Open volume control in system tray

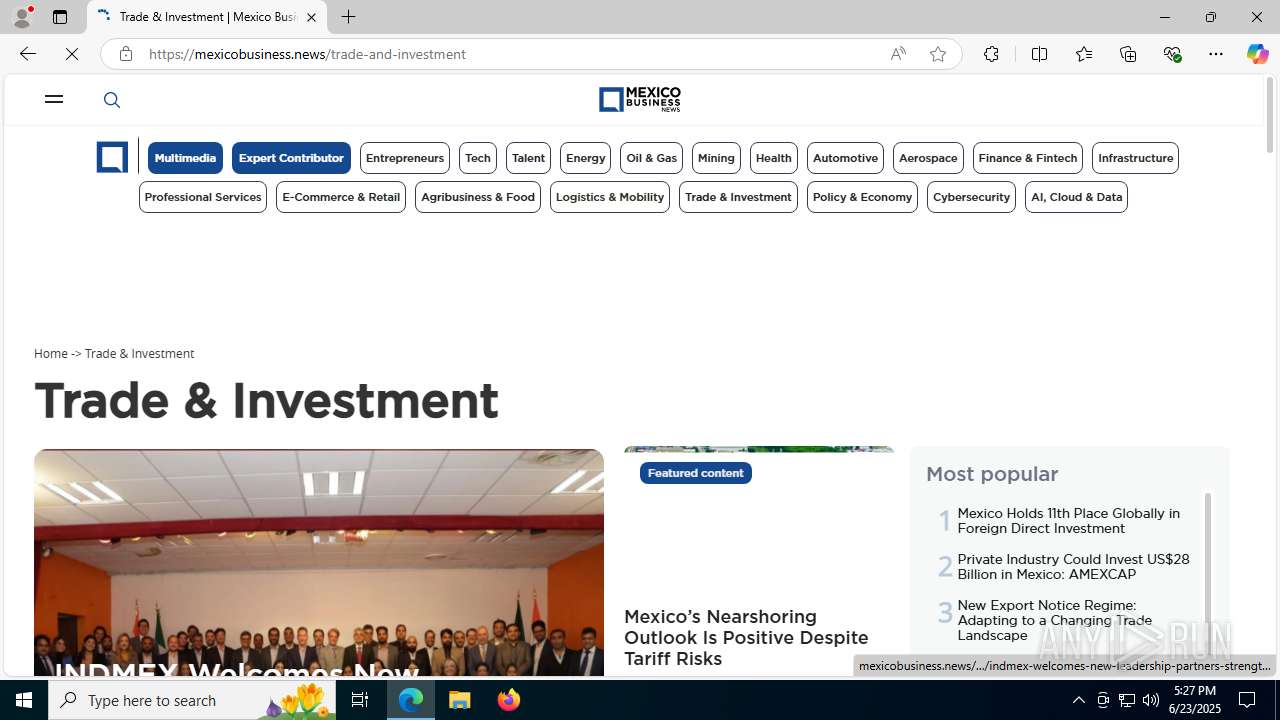(x=1151, y=700)
